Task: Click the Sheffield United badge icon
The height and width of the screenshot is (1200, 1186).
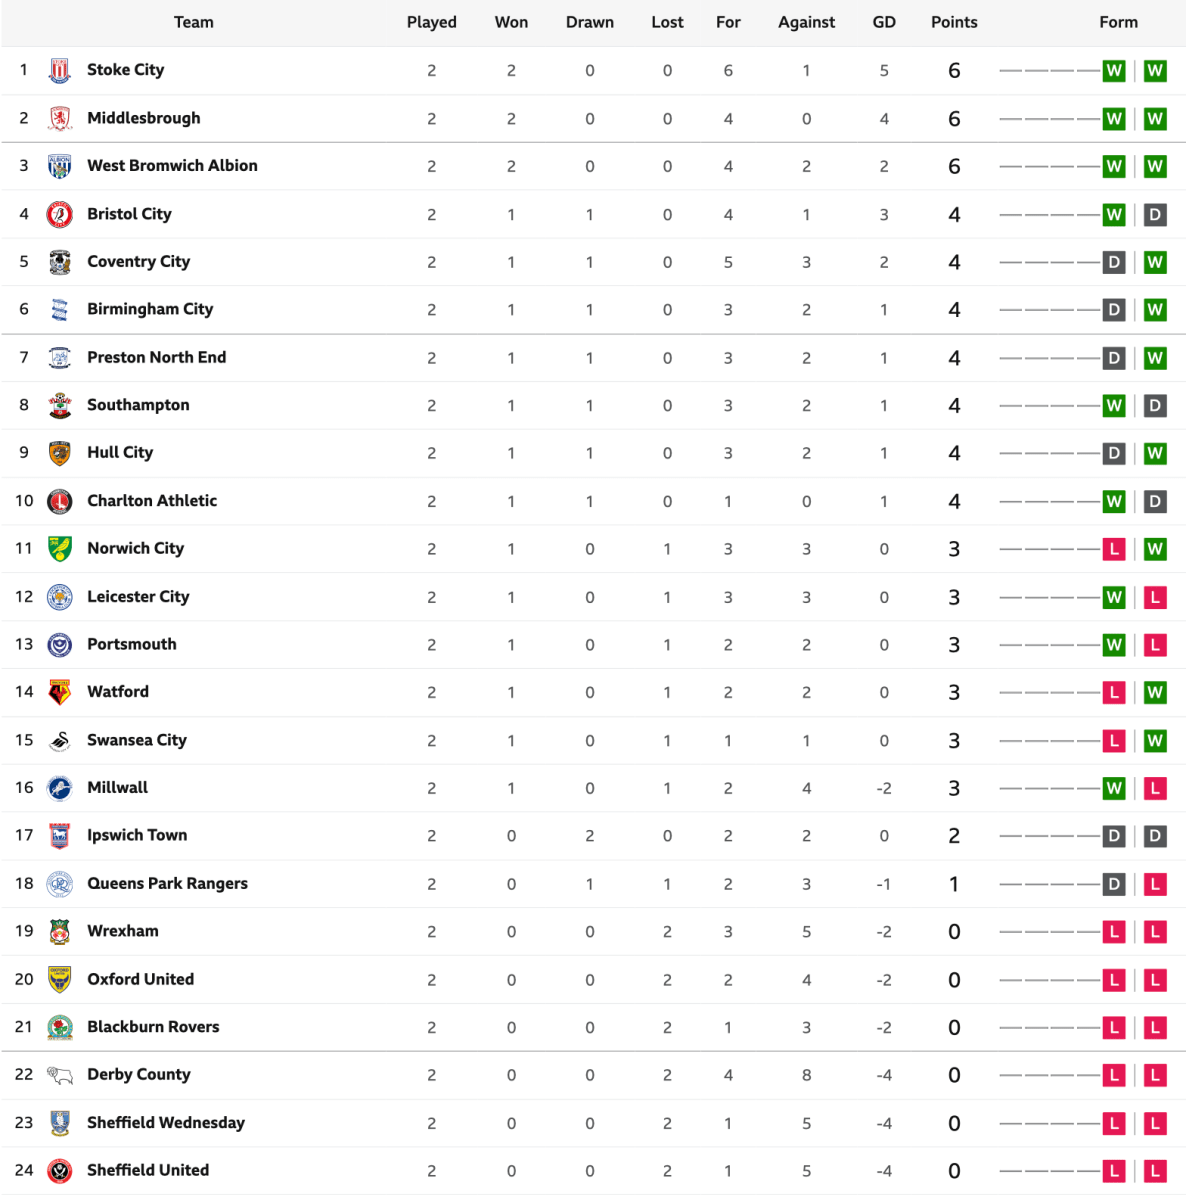Action: [60, 1170]
